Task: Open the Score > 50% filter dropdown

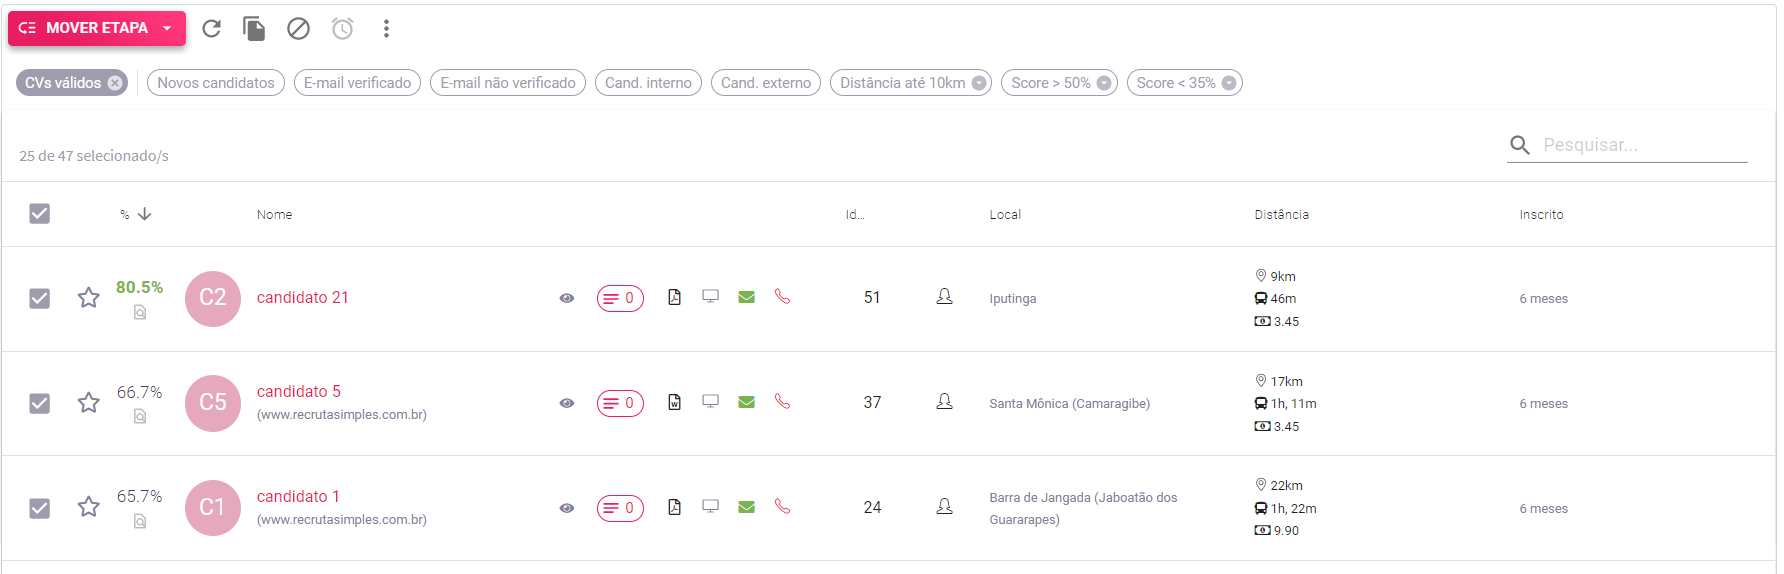Action: (x=1104, y=83)
